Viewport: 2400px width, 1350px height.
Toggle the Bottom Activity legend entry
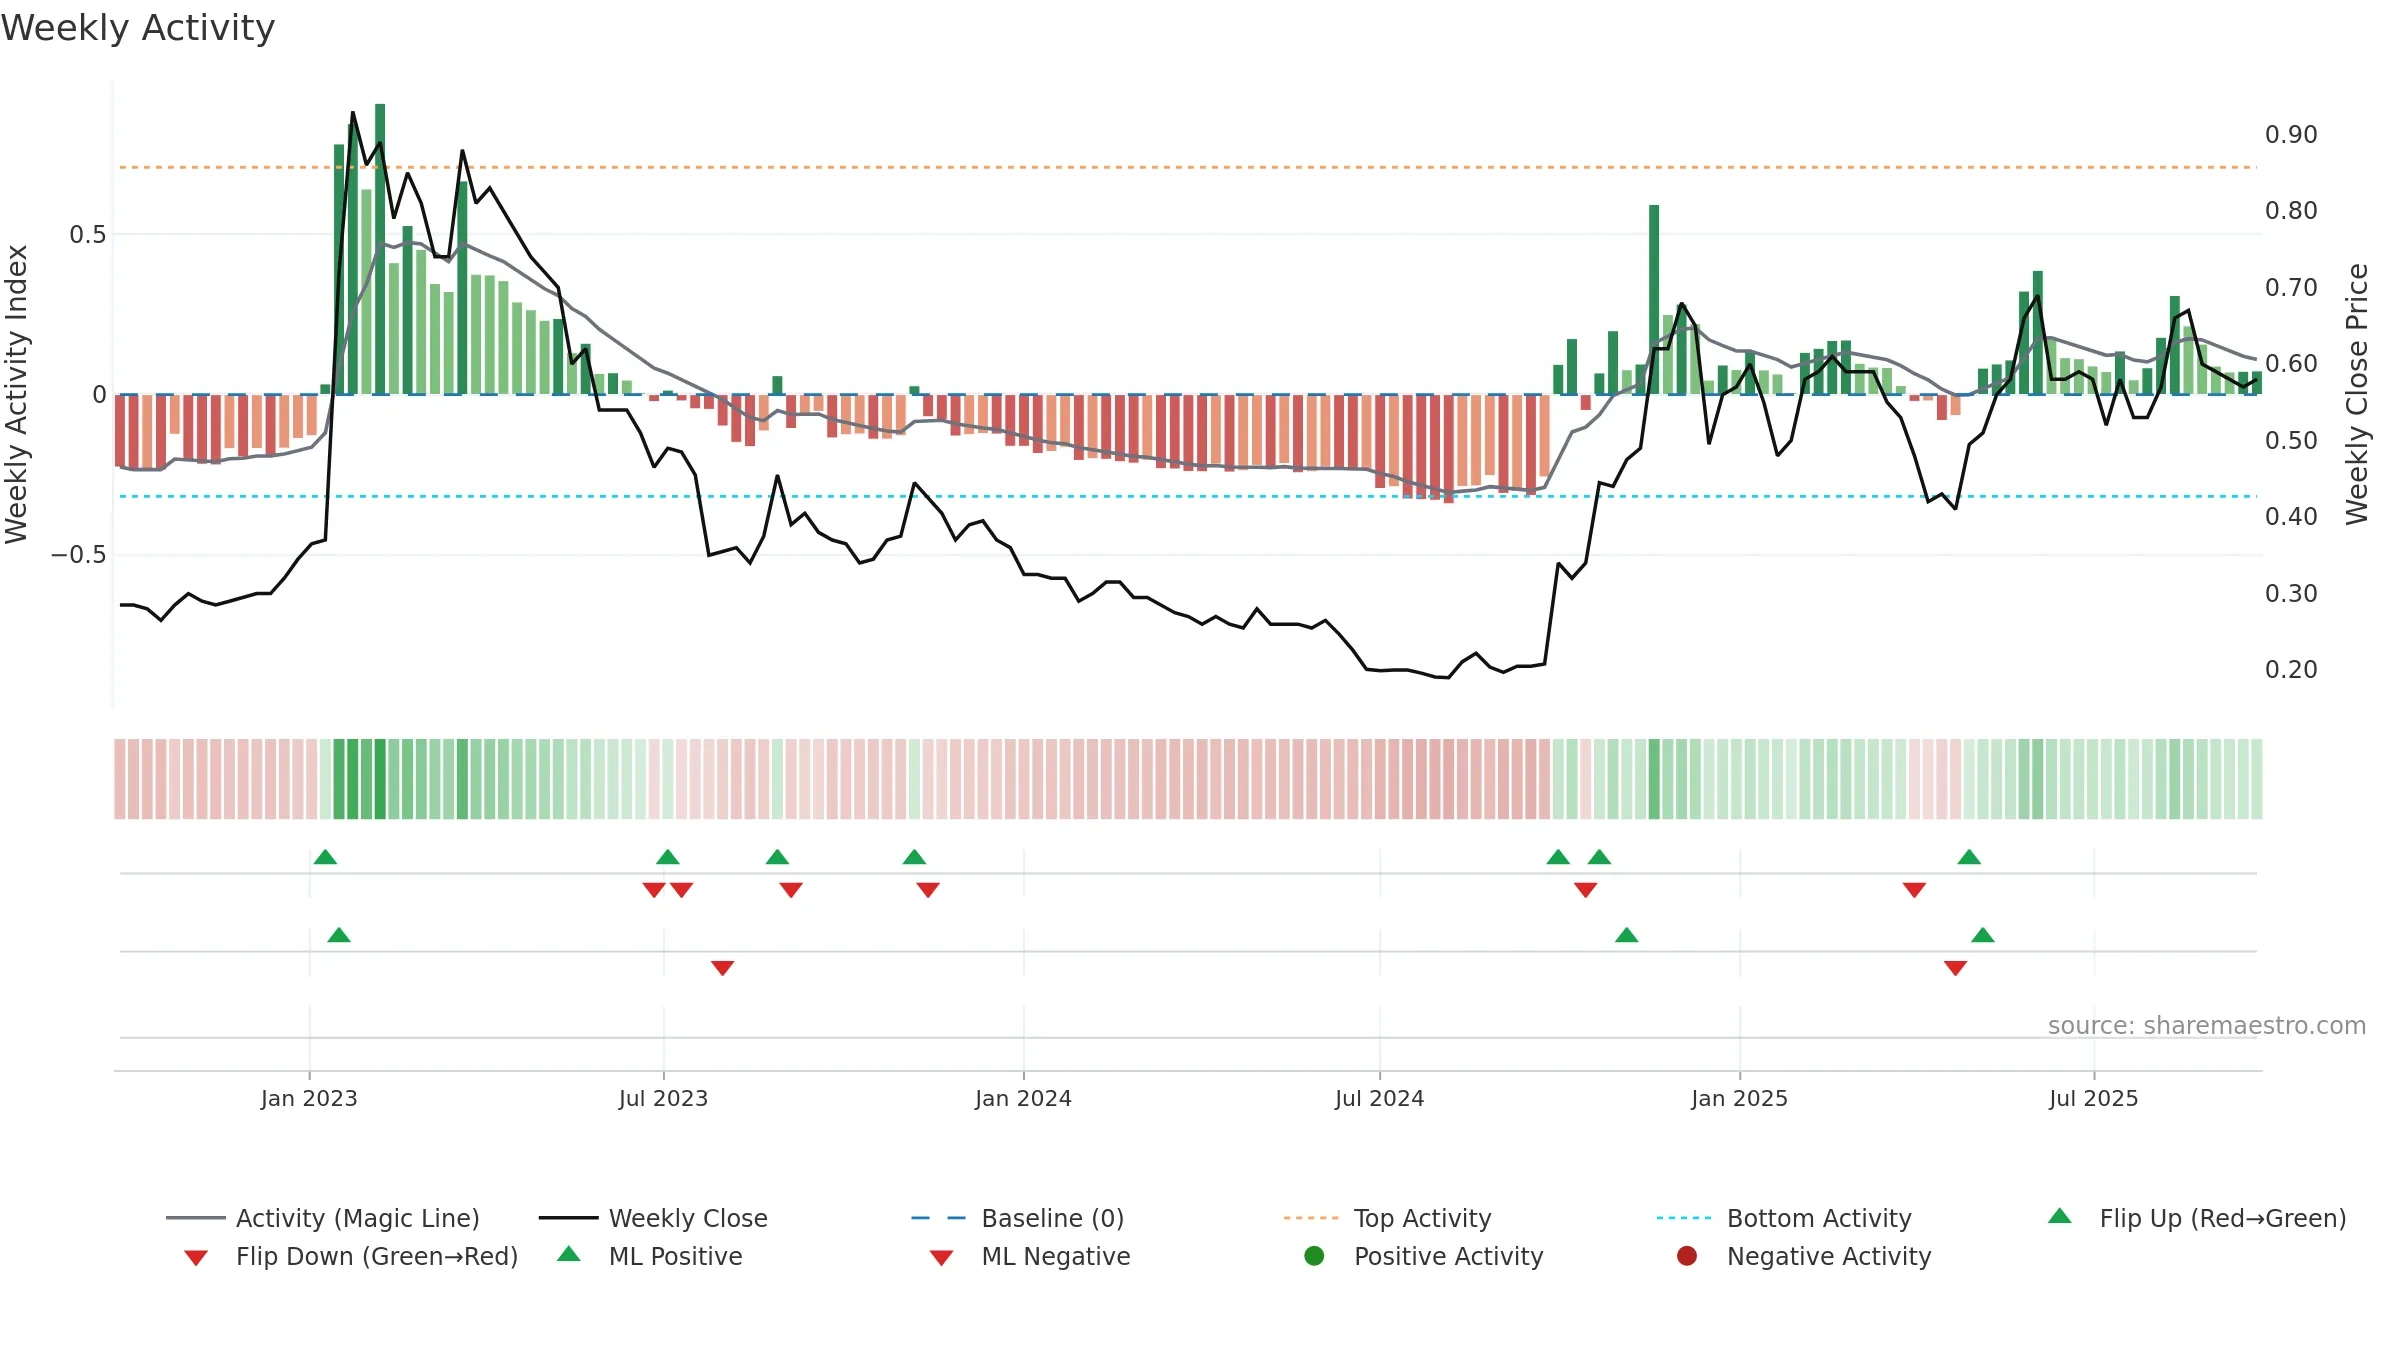pos(1784,1218)
